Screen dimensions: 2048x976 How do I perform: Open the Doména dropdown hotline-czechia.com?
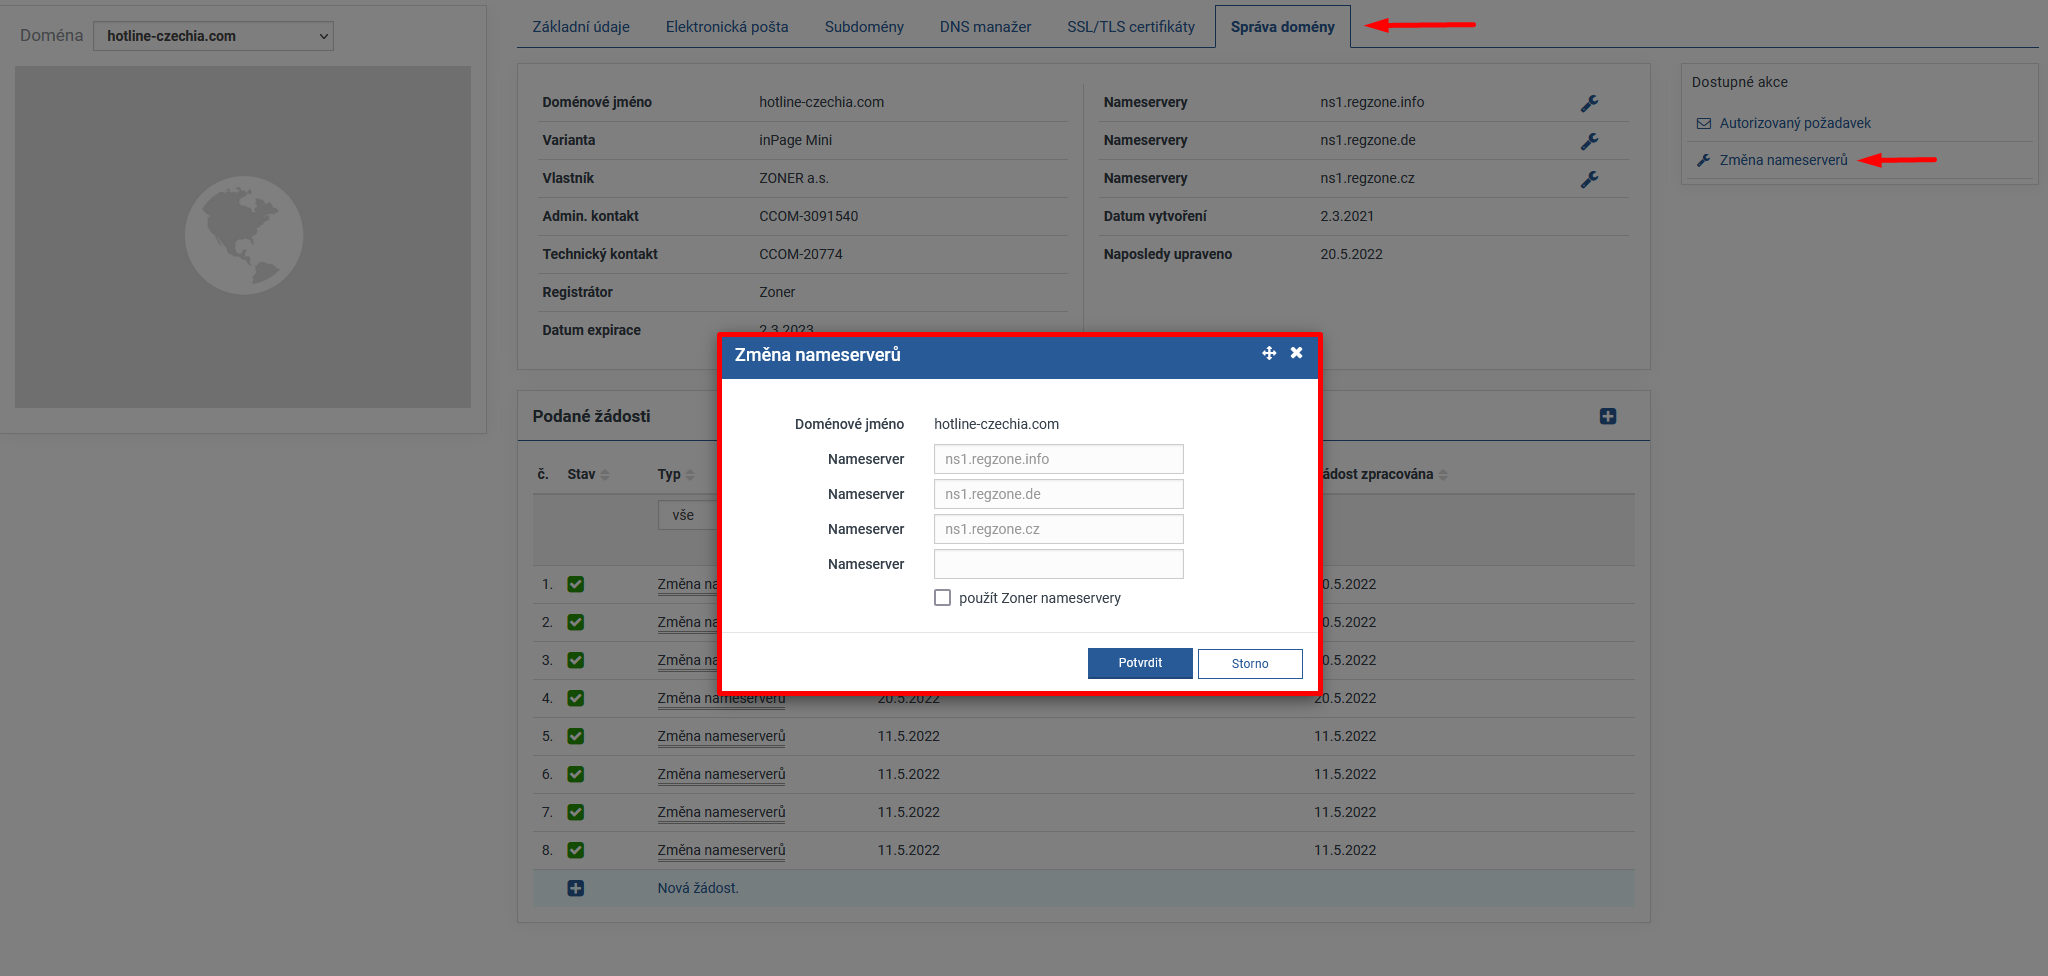point(213,36)
